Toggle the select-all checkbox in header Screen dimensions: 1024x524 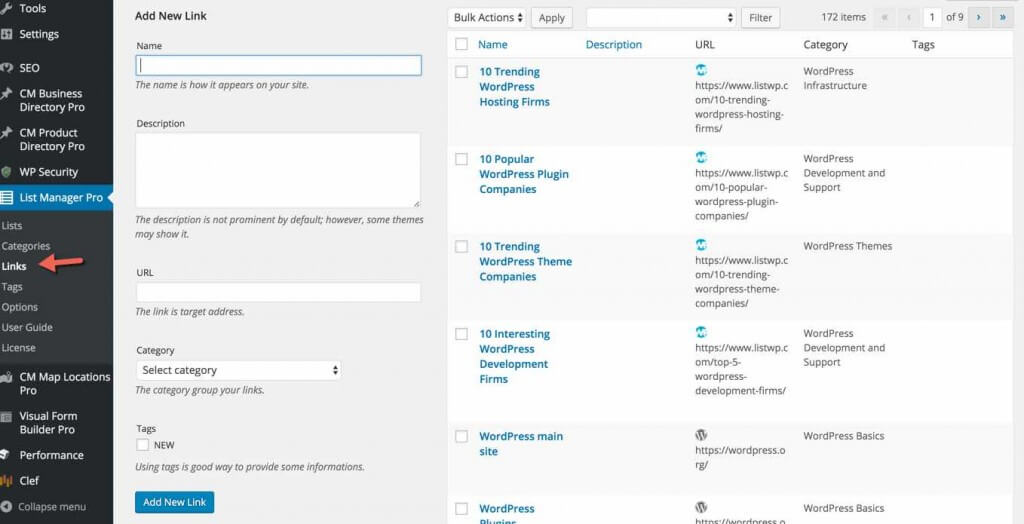[x=461, y=44]
